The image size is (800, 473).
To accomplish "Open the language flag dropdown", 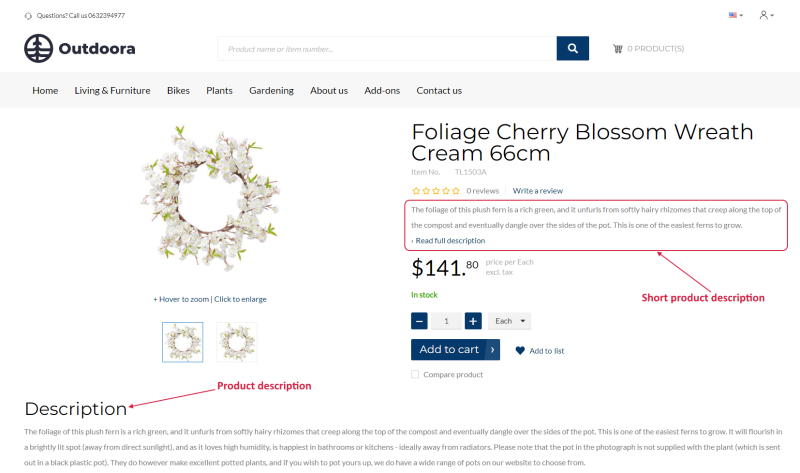I will coord(735,15).
